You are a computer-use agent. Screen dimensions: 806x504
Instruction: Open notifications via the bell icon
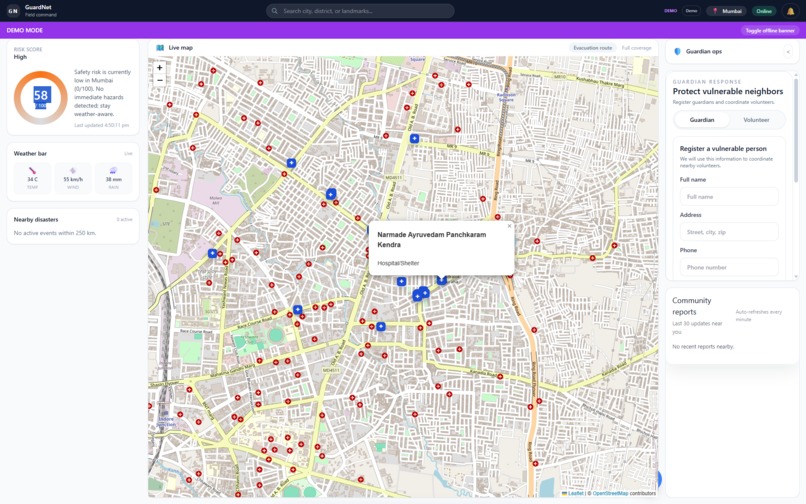point(790,11)
